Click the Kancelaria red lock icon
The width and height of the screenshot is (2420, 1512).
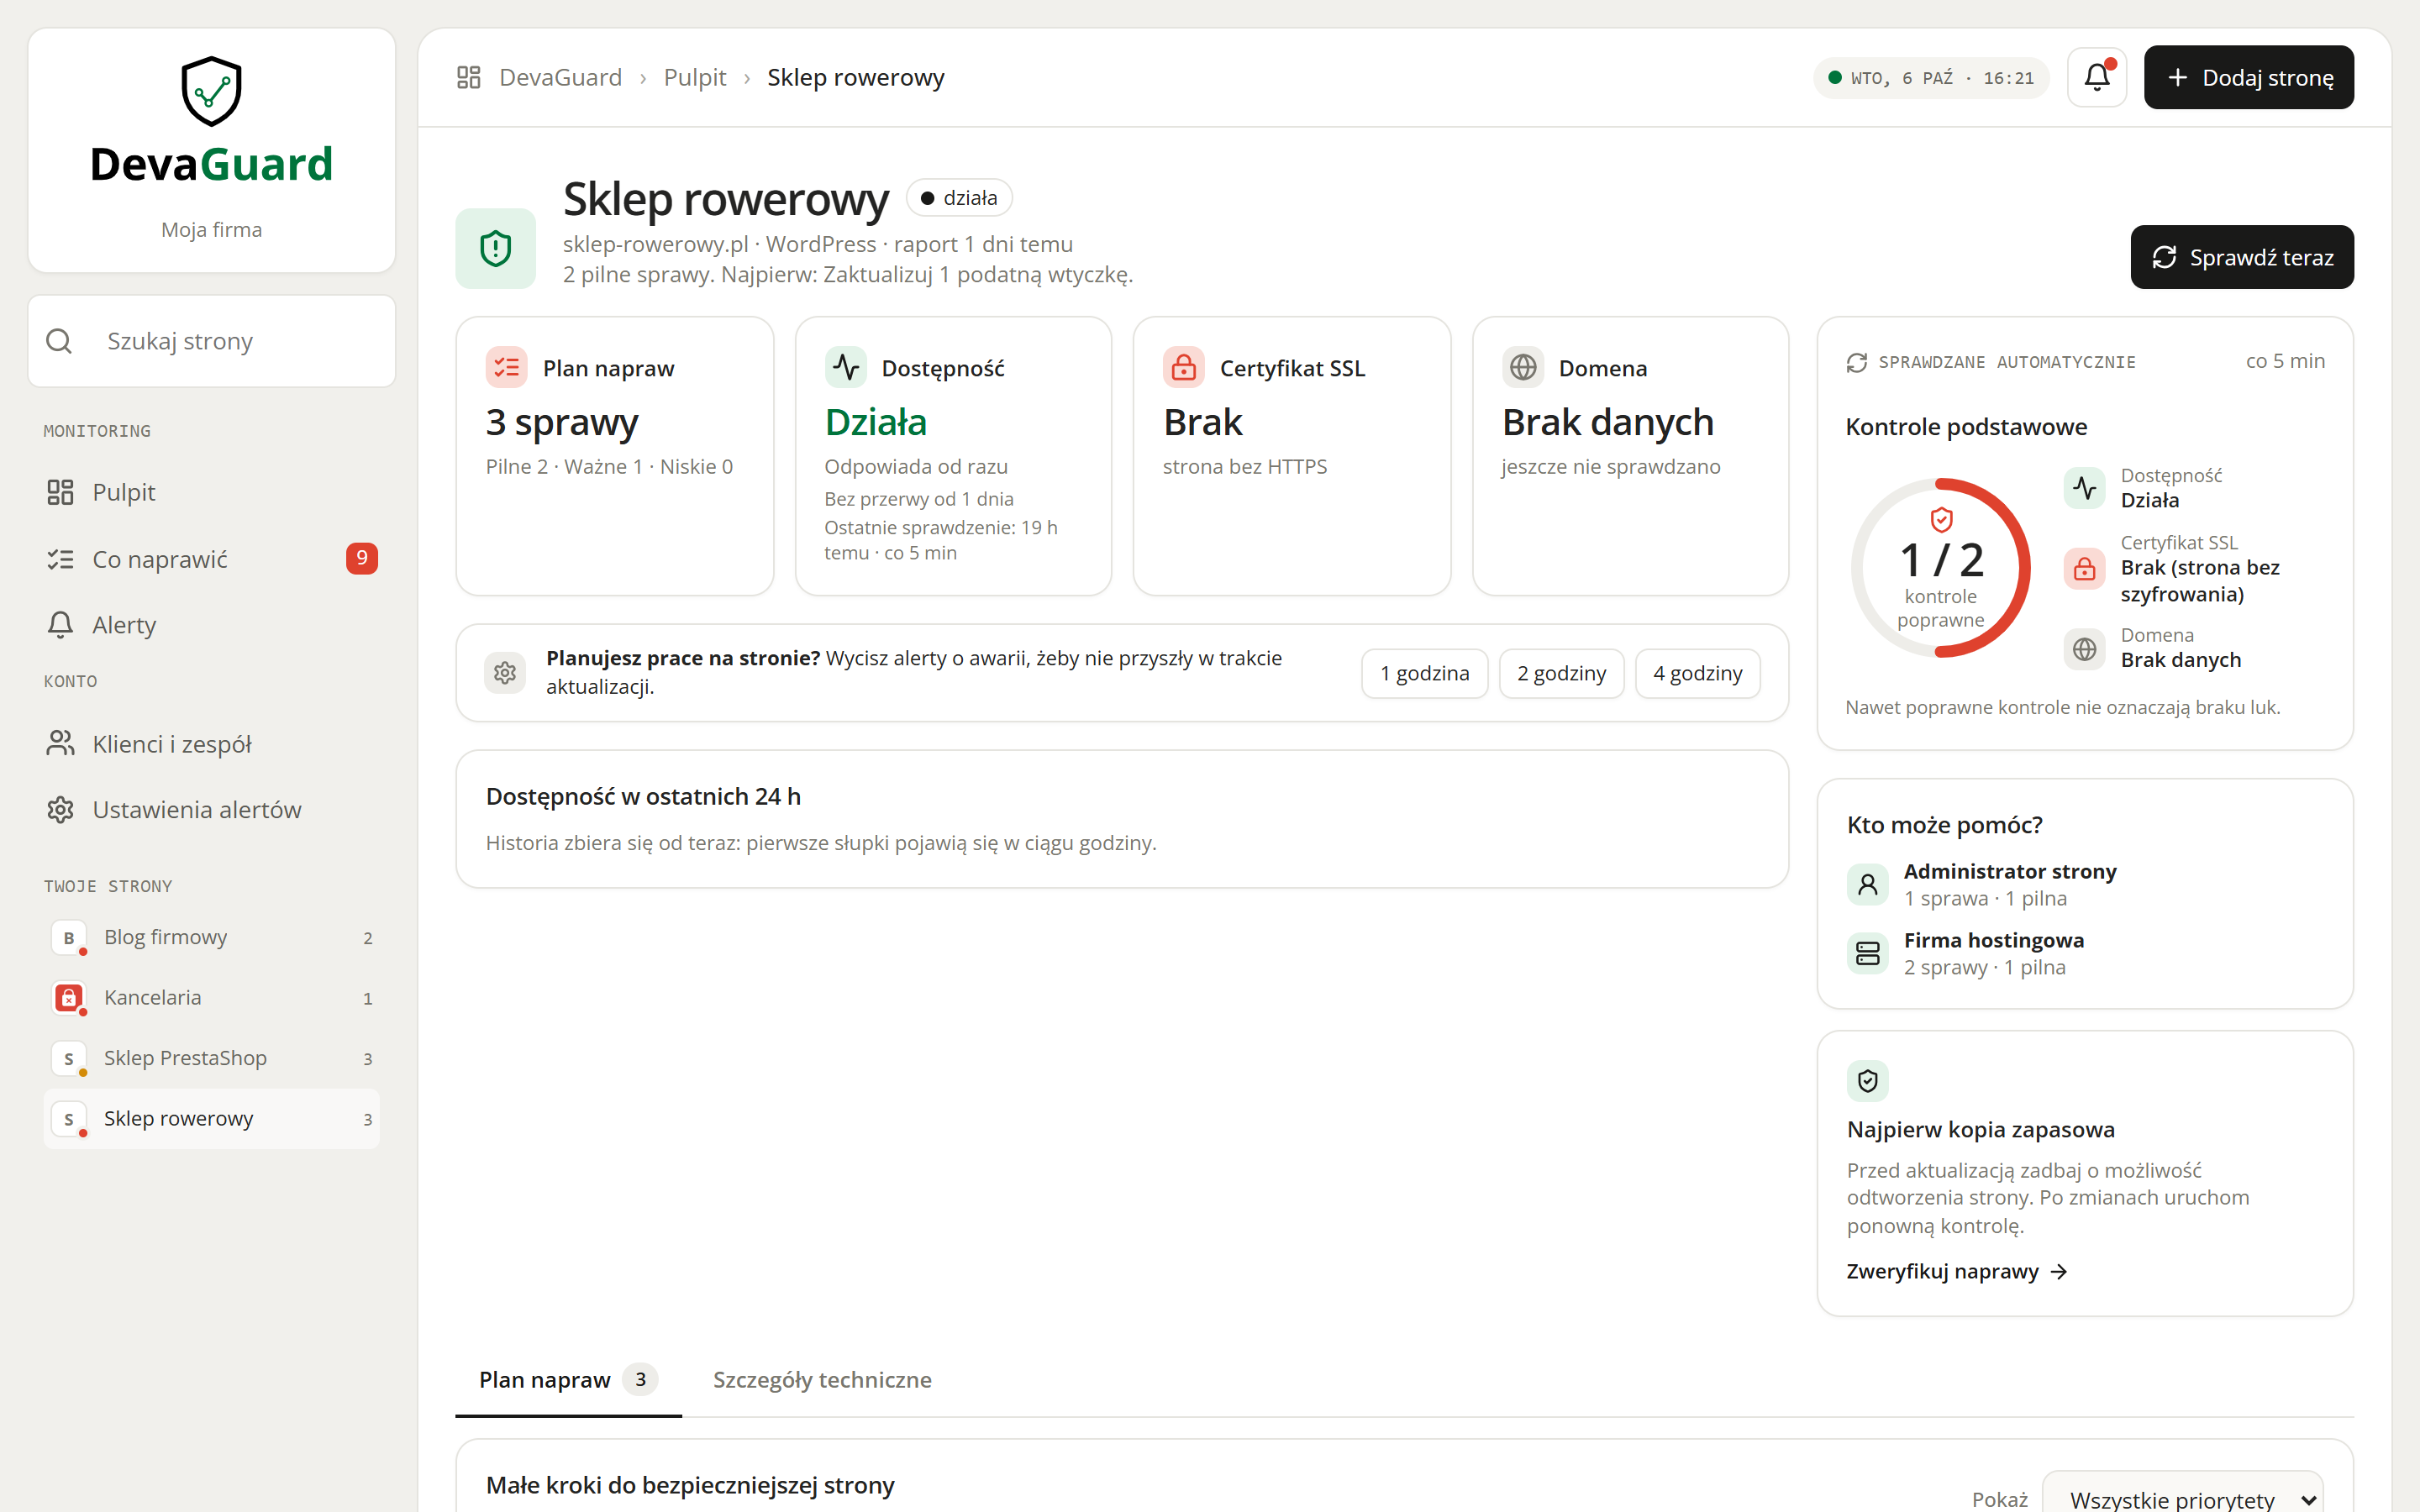click(68, 997)
